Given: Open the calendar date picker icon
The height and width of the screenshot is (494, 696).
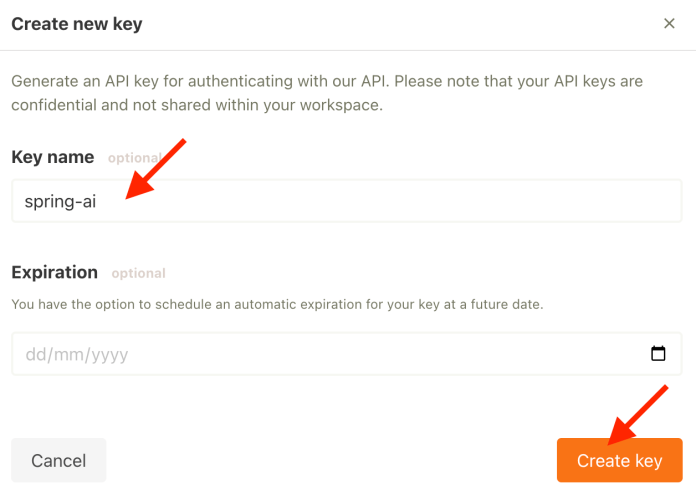Looking at the screenshot, I should (x=658, y=353).
